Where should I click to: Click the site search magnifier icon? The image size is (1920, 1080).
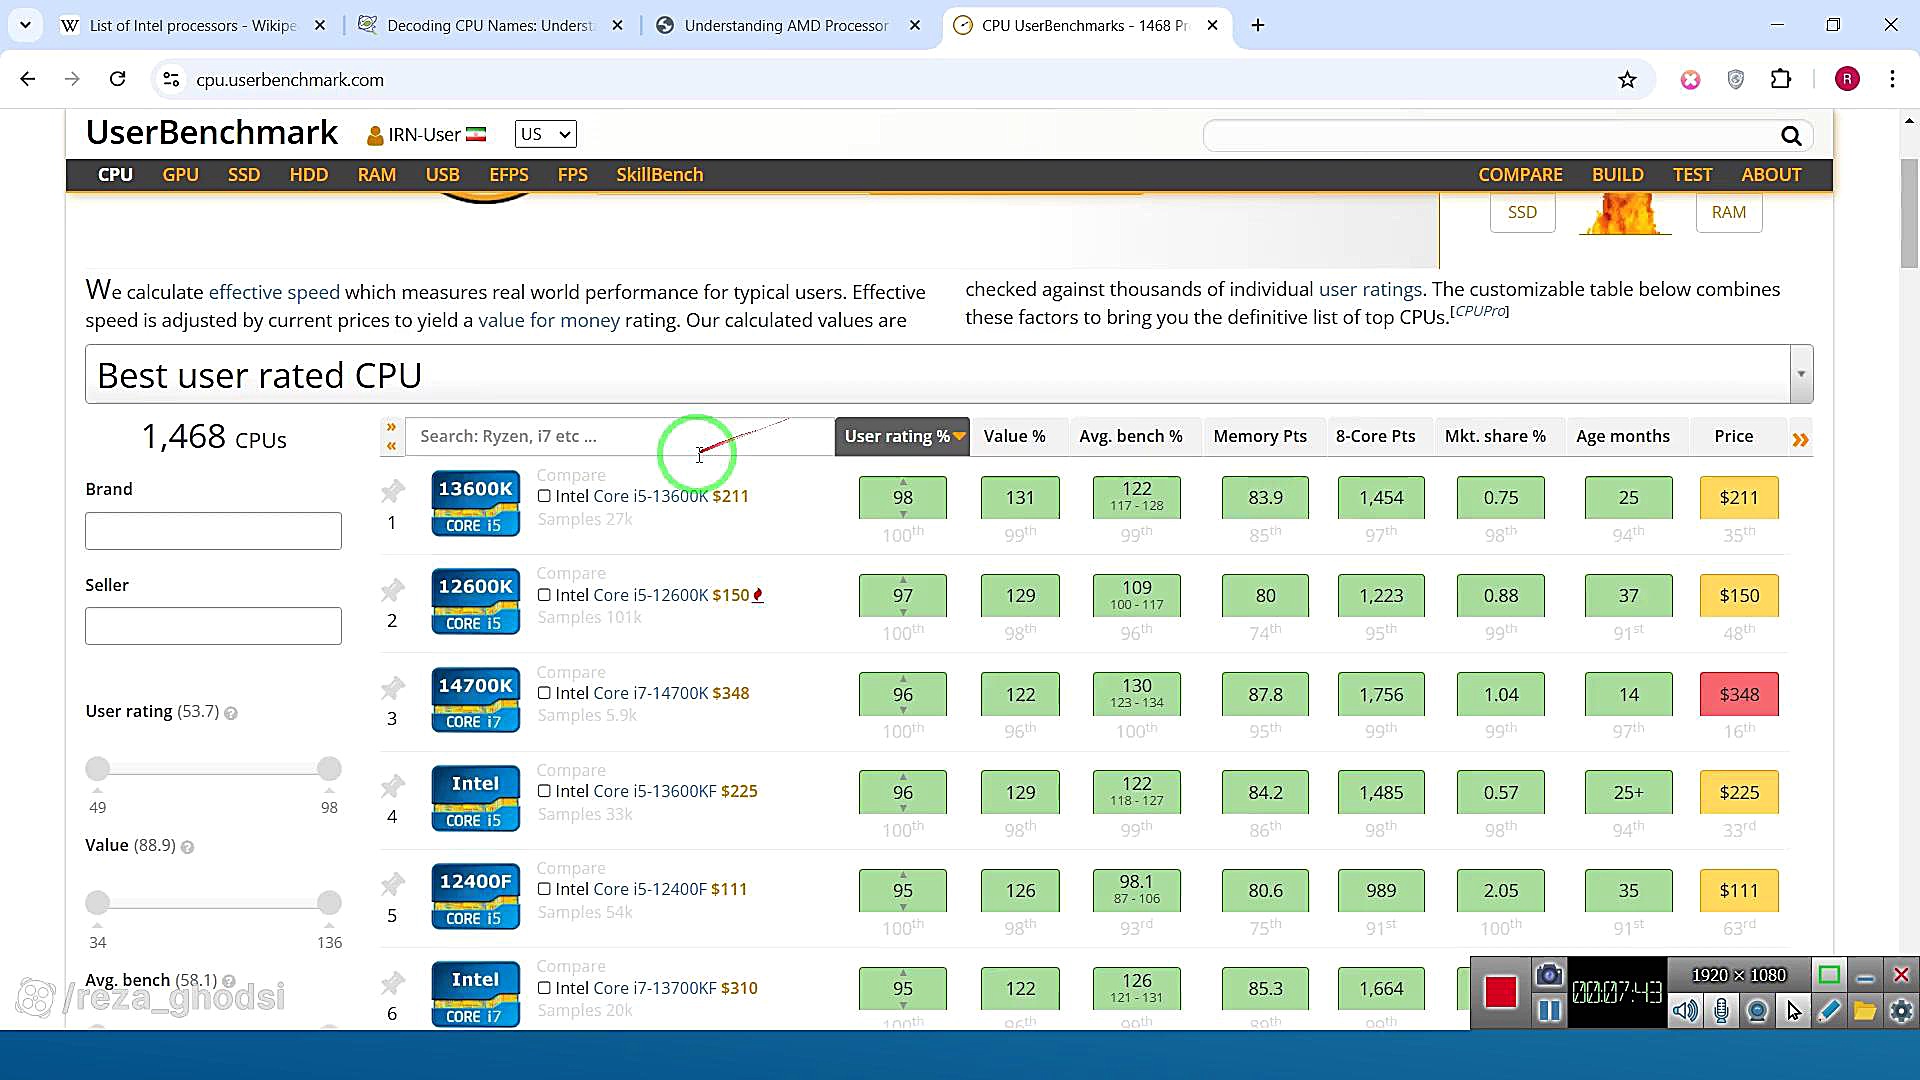pyautogui.click(x=1790, y=135)
